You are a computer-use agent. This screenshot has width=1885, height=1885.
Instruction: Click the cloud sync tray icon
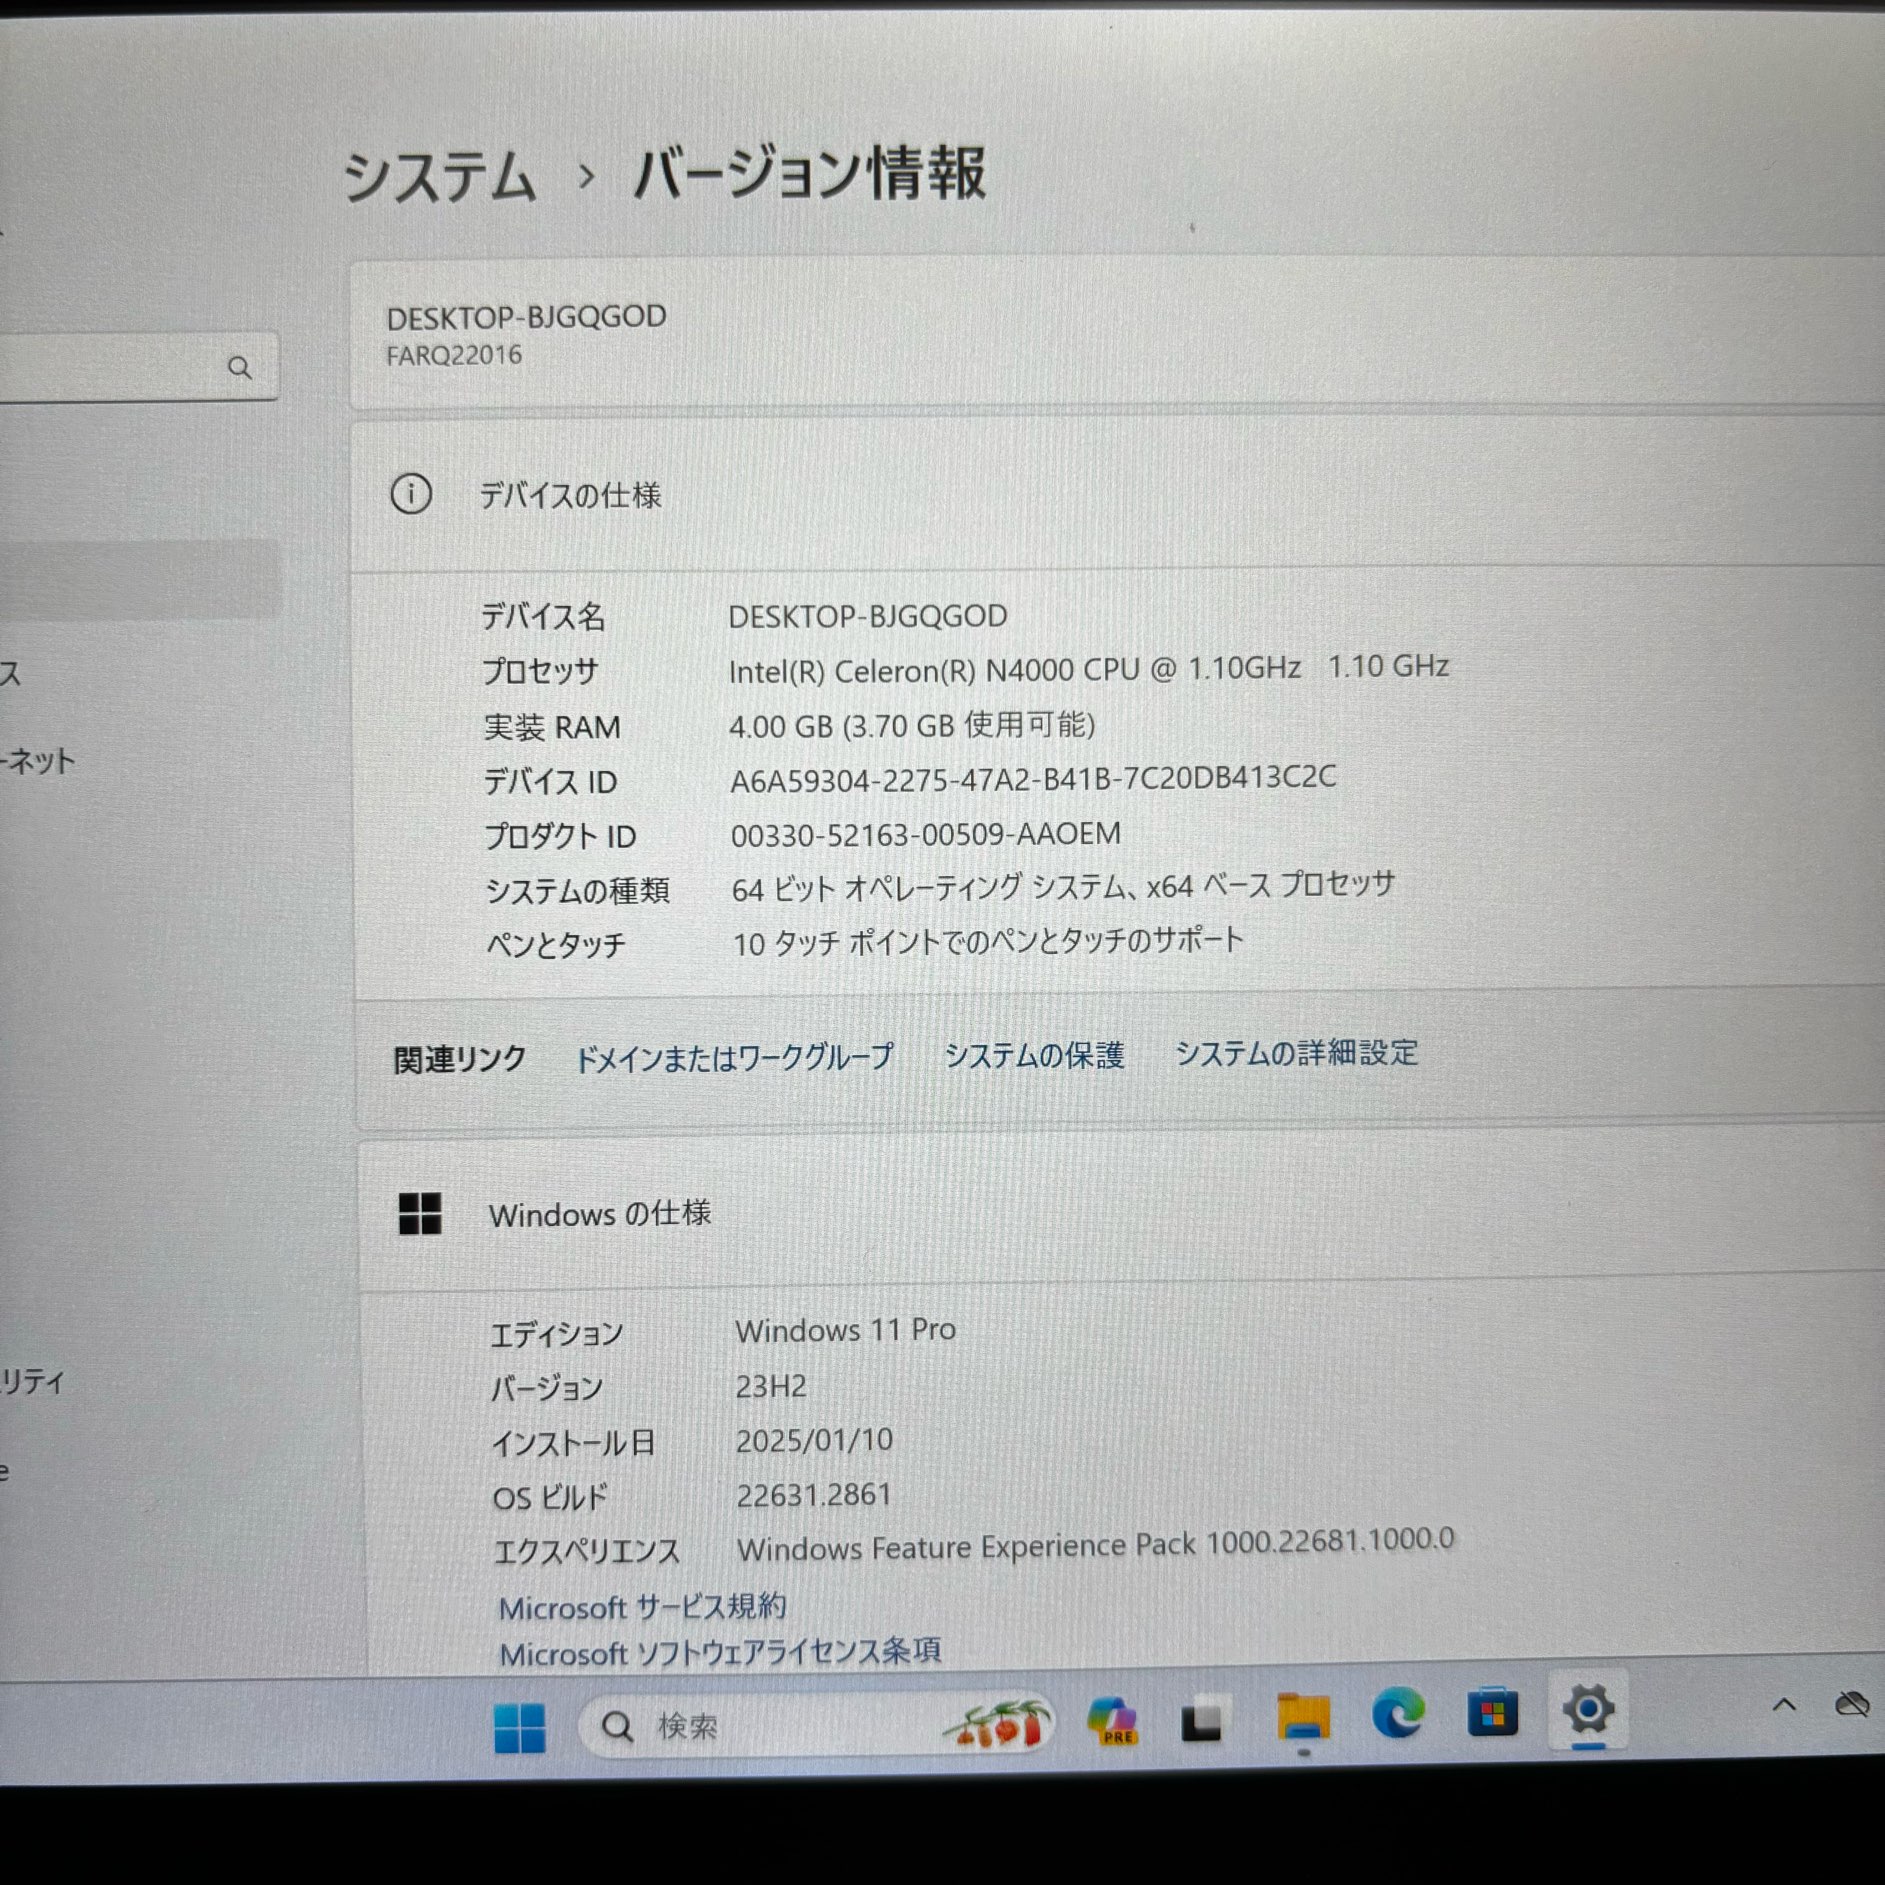tap(1852, 1703)
